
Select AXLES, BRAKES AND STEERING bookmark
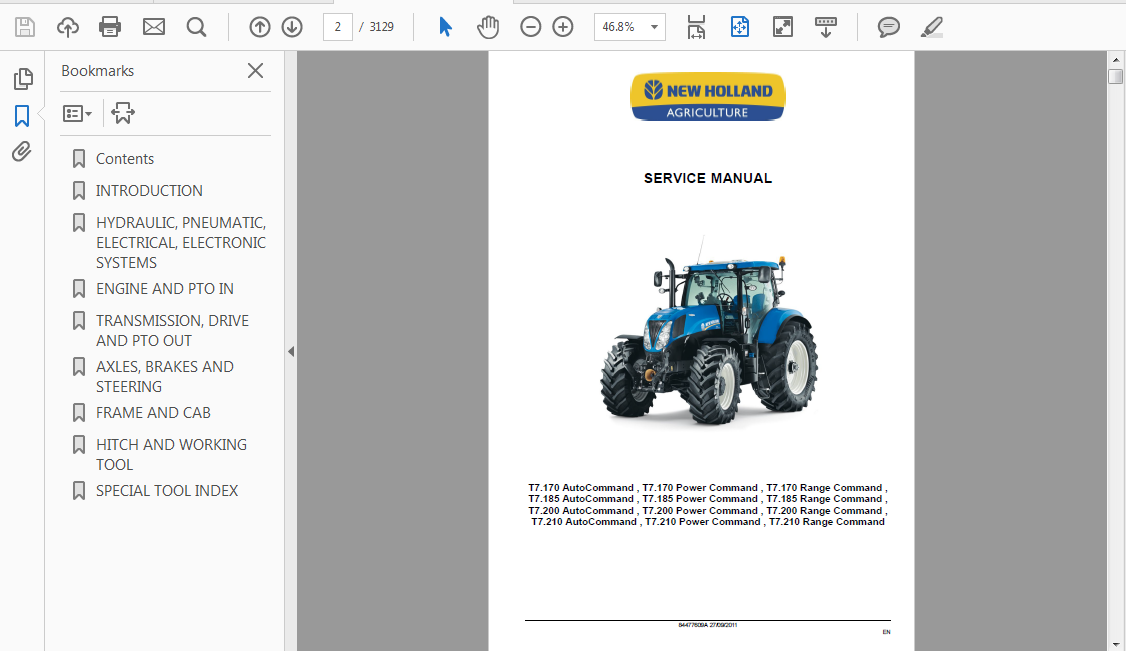[x=165, y=376]
